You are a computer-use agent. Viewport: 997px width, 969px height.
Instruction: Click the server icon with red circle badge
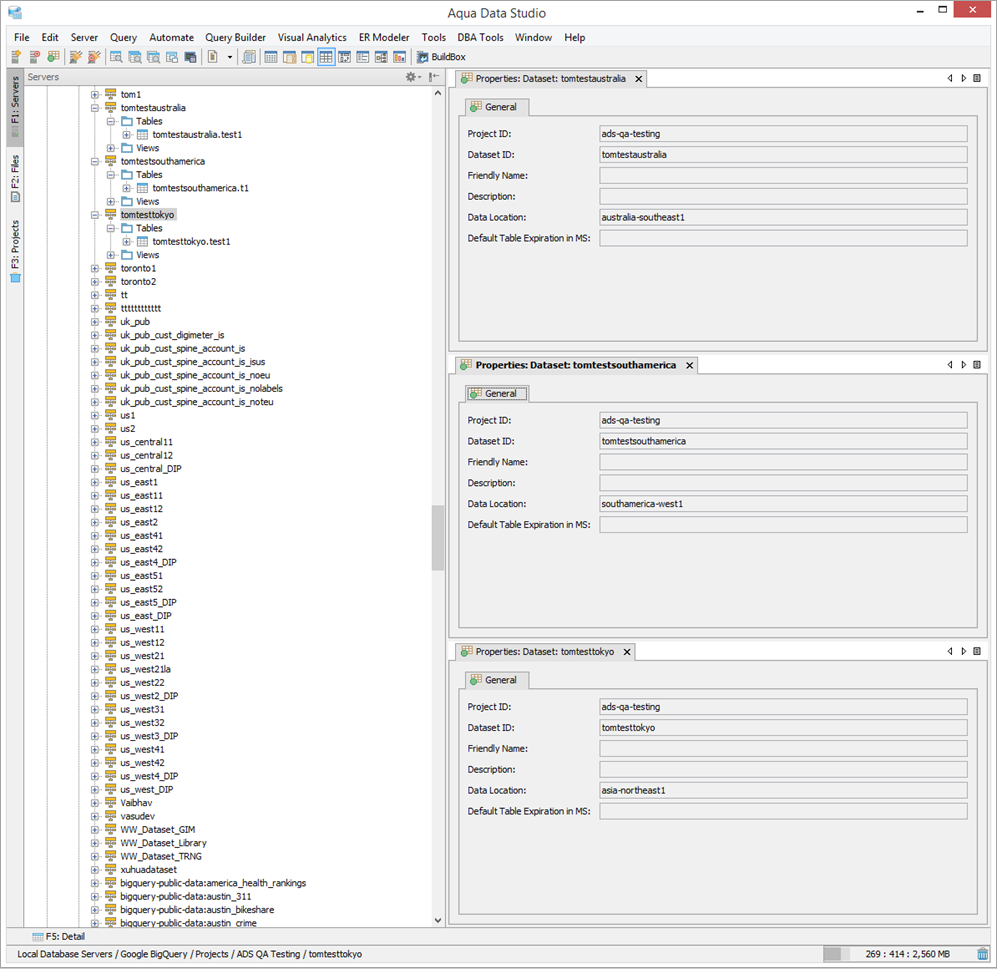pos(35,57)
